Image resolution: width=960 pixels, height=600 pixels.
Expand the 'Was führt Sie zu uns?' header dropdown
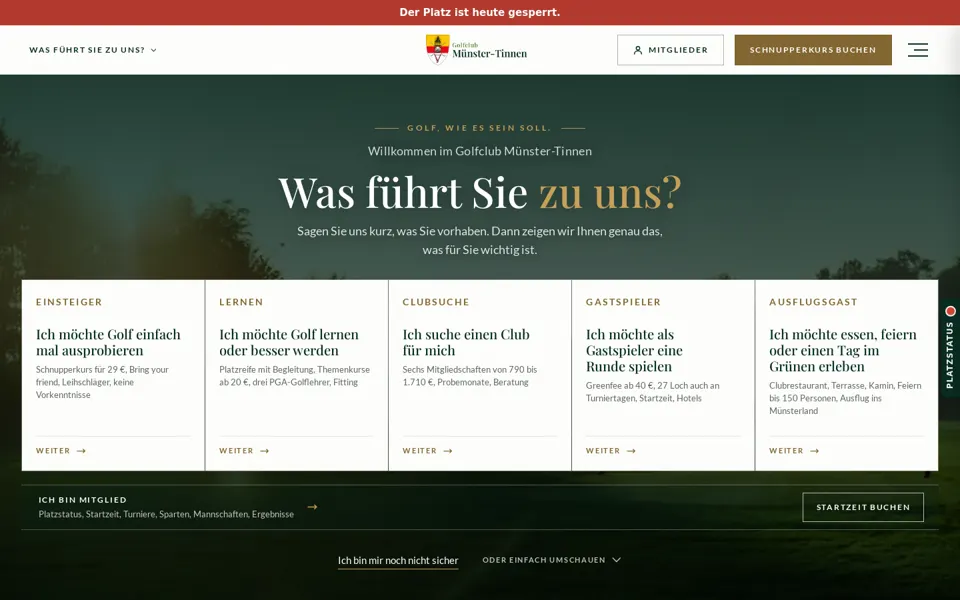point(93,50)
